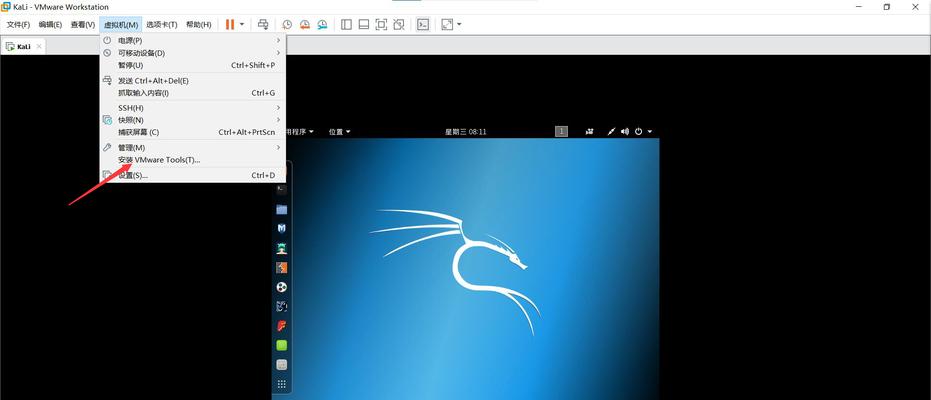Click the wrench icon beside 管理(M)
The image size is (931, 400).
point(107,147)
